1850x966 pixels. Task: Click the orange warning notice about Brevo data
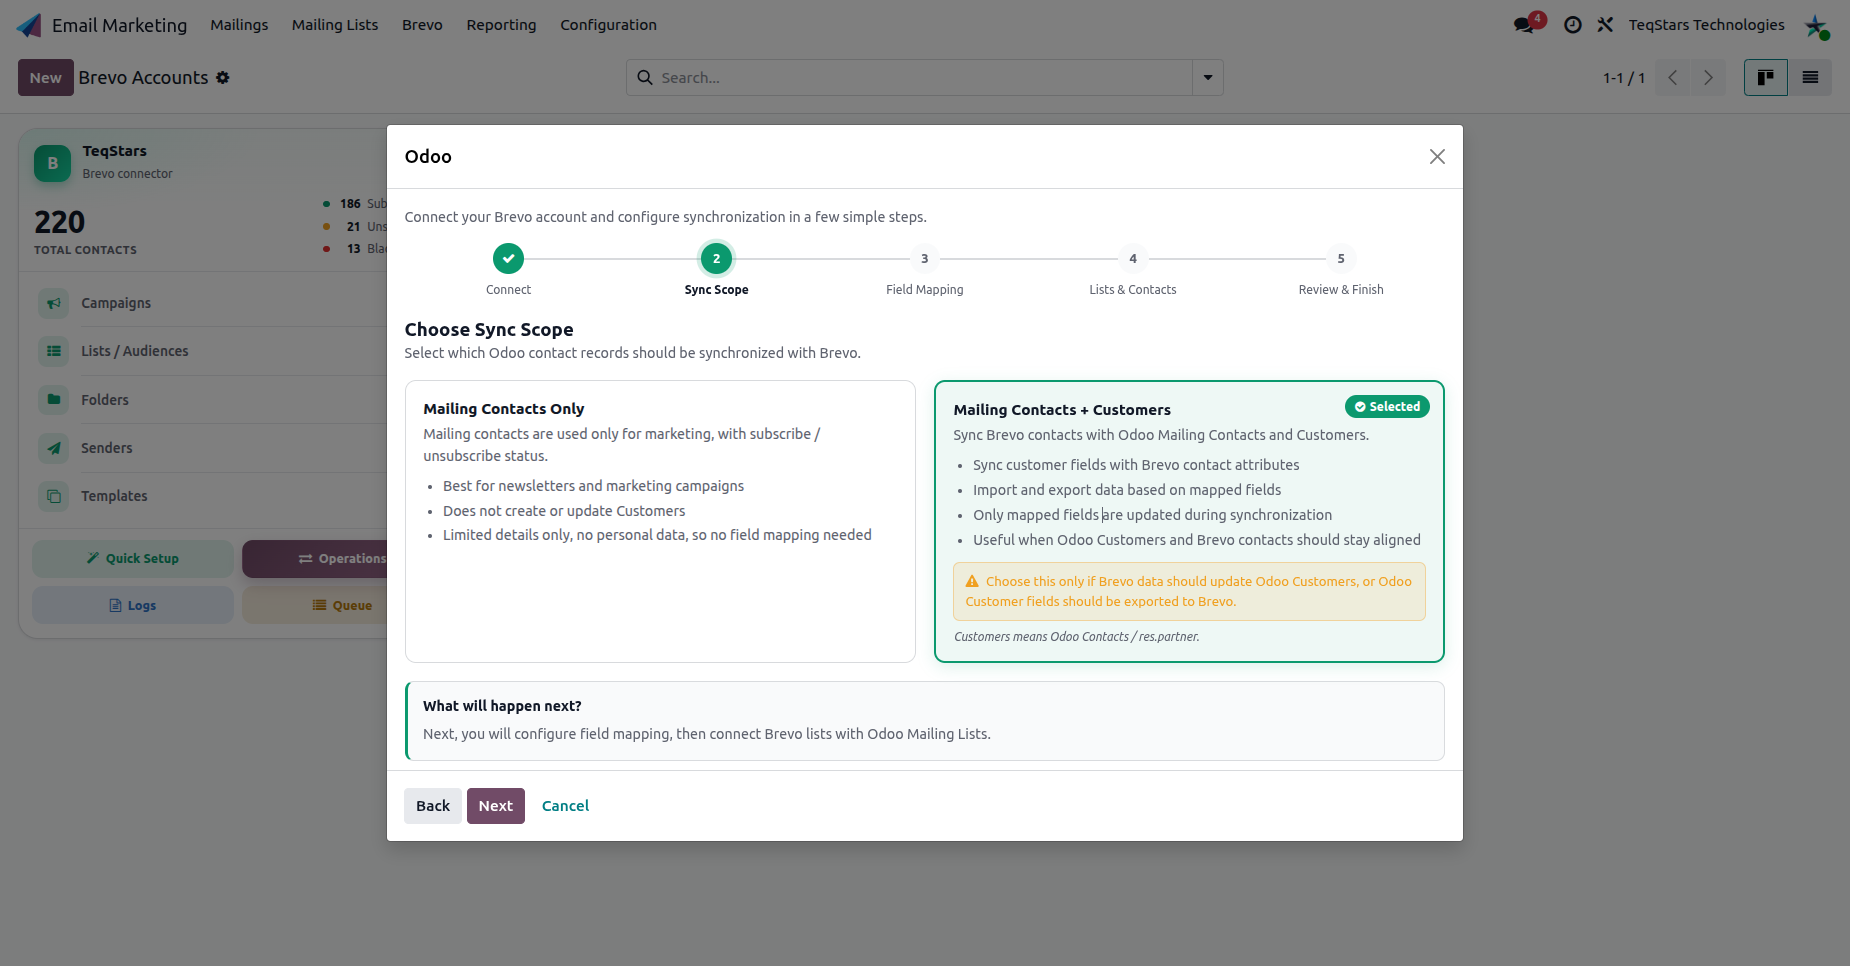[1189, 591]
